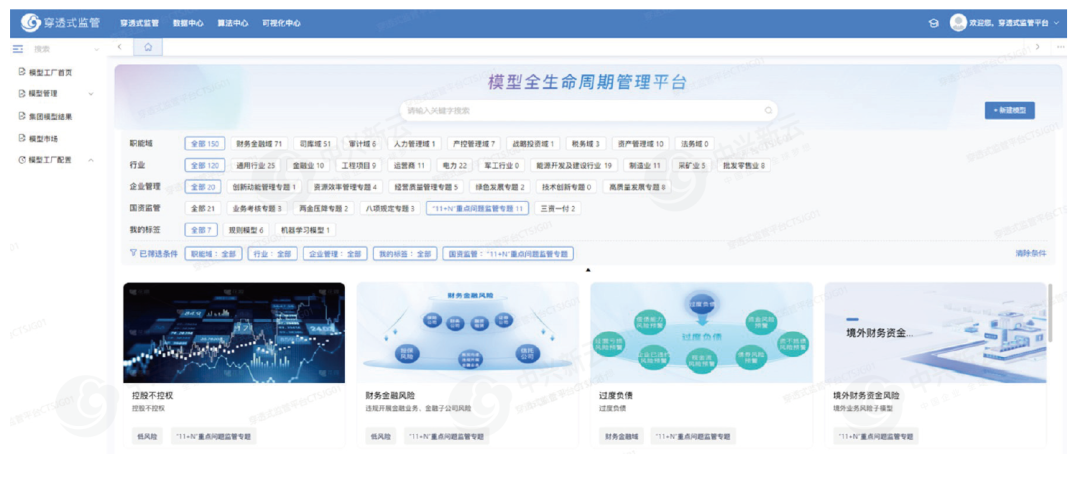Click applied condition 国资监管："11+N"重点问题监管专题
The image size is (1080, 490).
[508, 254]
